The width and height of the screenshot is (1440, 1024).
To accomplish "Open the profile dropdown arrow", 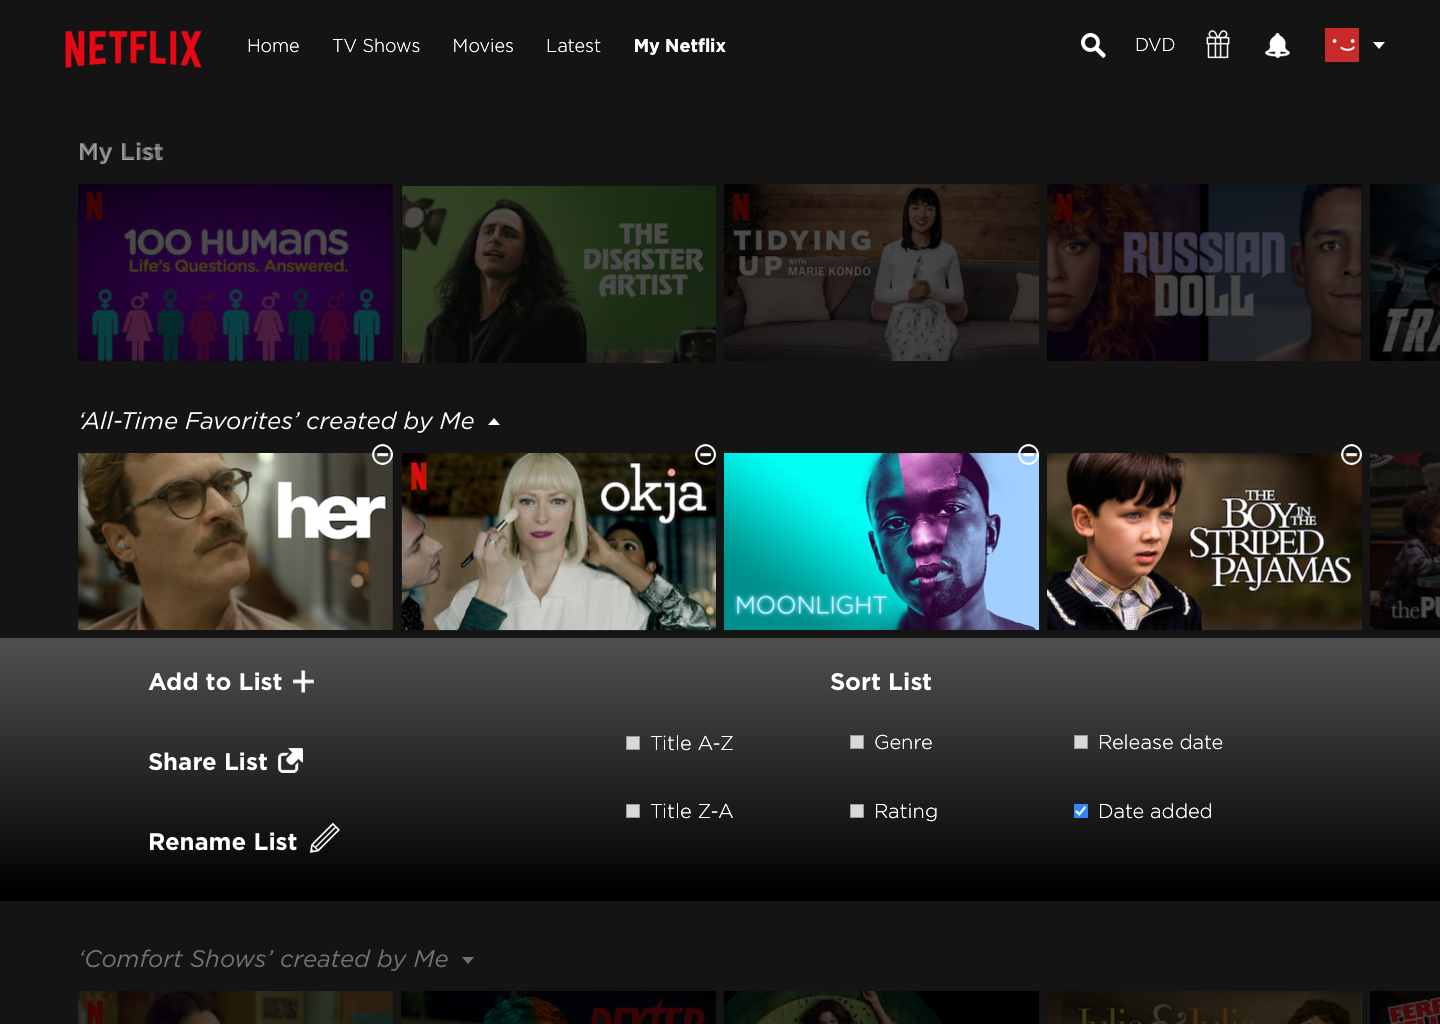I will (1379, 45).
